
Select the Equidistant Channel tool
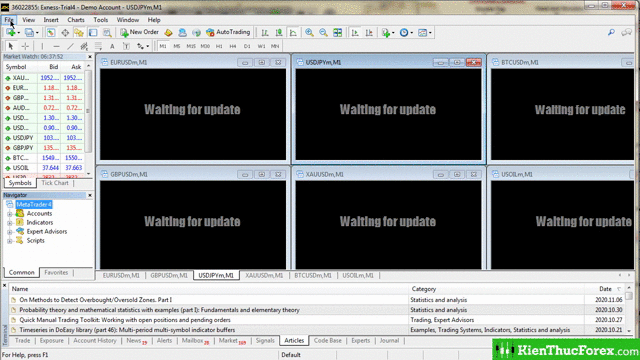84,46
